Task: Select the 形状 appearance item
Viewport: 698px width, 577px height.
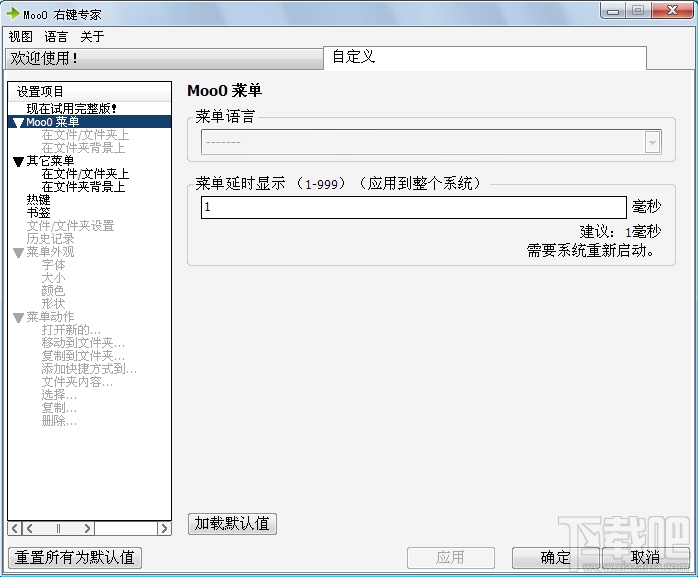Action: (53, 304)
